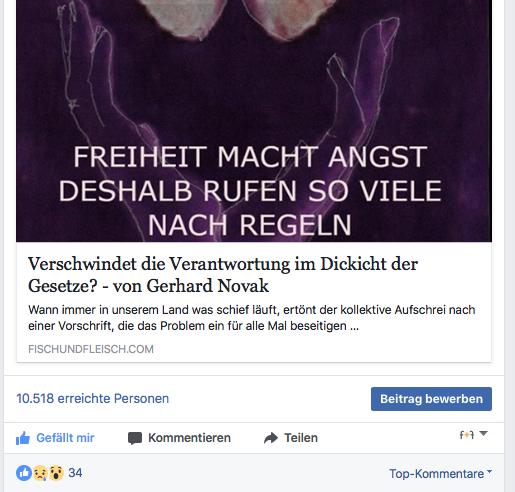
Task: Open the purple Freiheit macht Angst preview image
Action: point(254,121)
